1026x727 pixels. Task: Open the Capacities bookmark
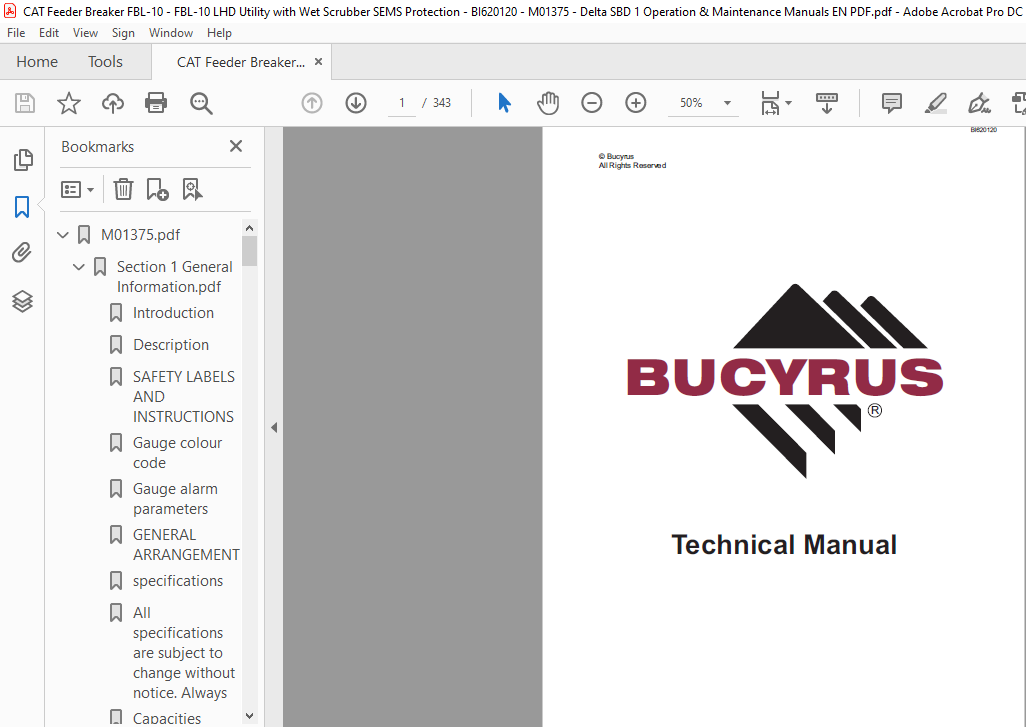[167, 718]
